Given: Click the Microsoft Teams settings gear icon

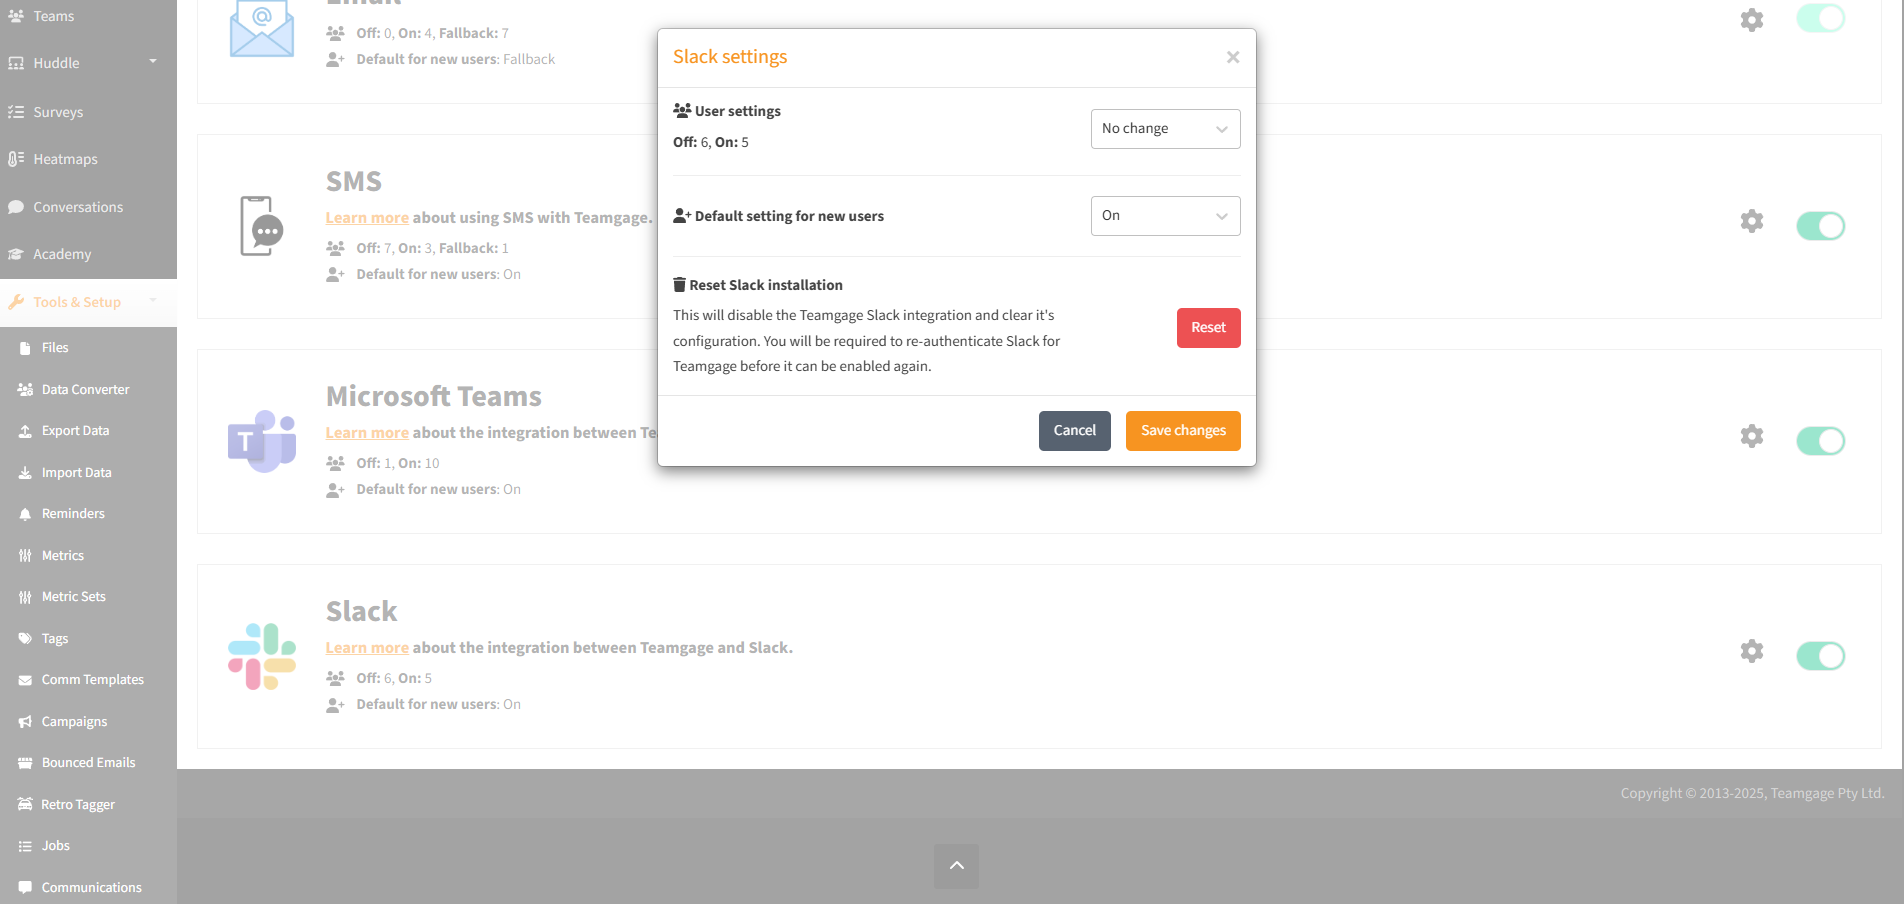Looking at the screenshot, I should (x=1751, y=436).
